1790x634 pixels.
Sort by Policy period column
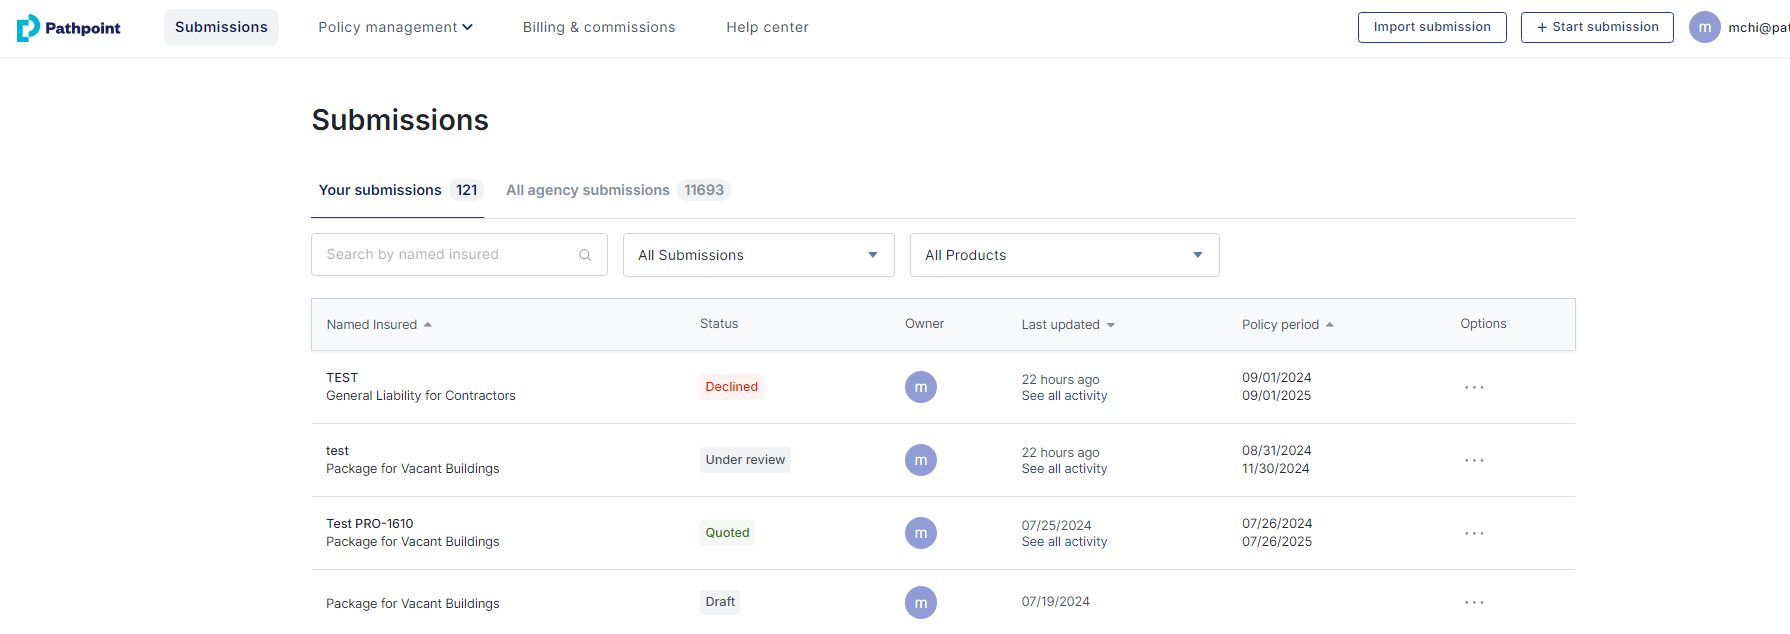pyautogui.click(x=1287, y=325)
